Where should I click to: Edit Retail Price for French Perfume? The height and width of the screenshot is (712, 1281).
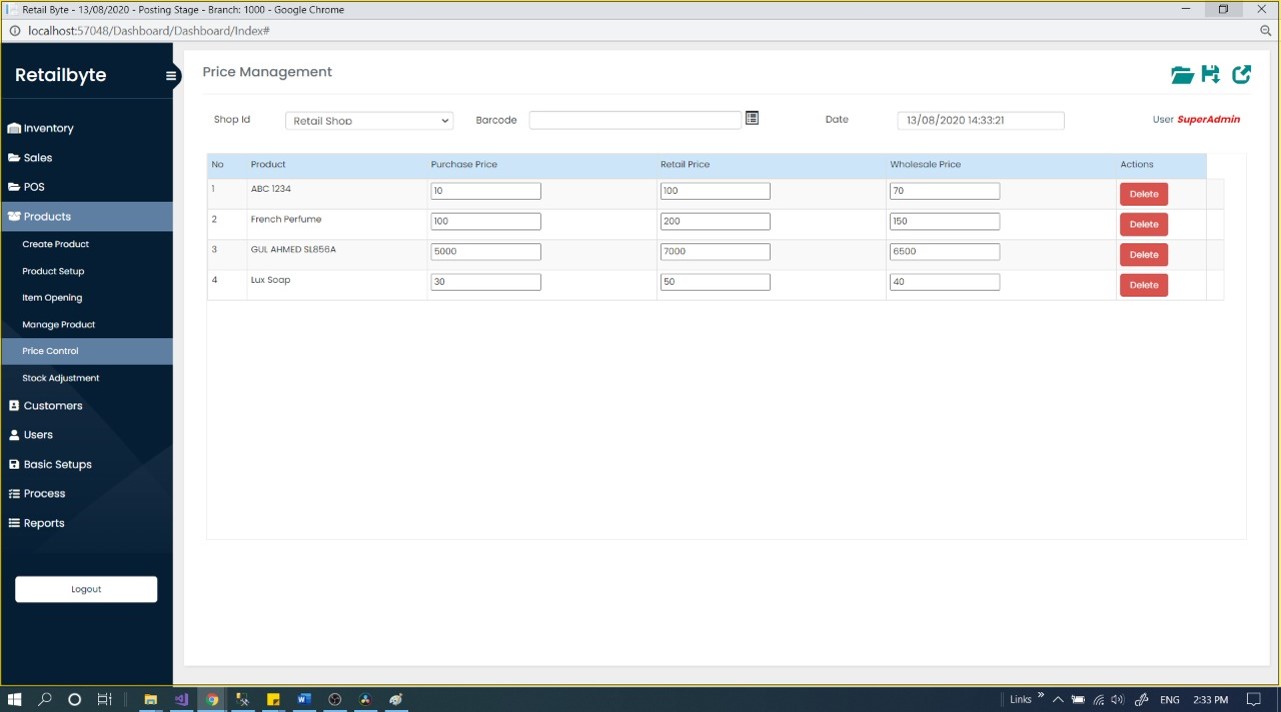tap(715, 221)
